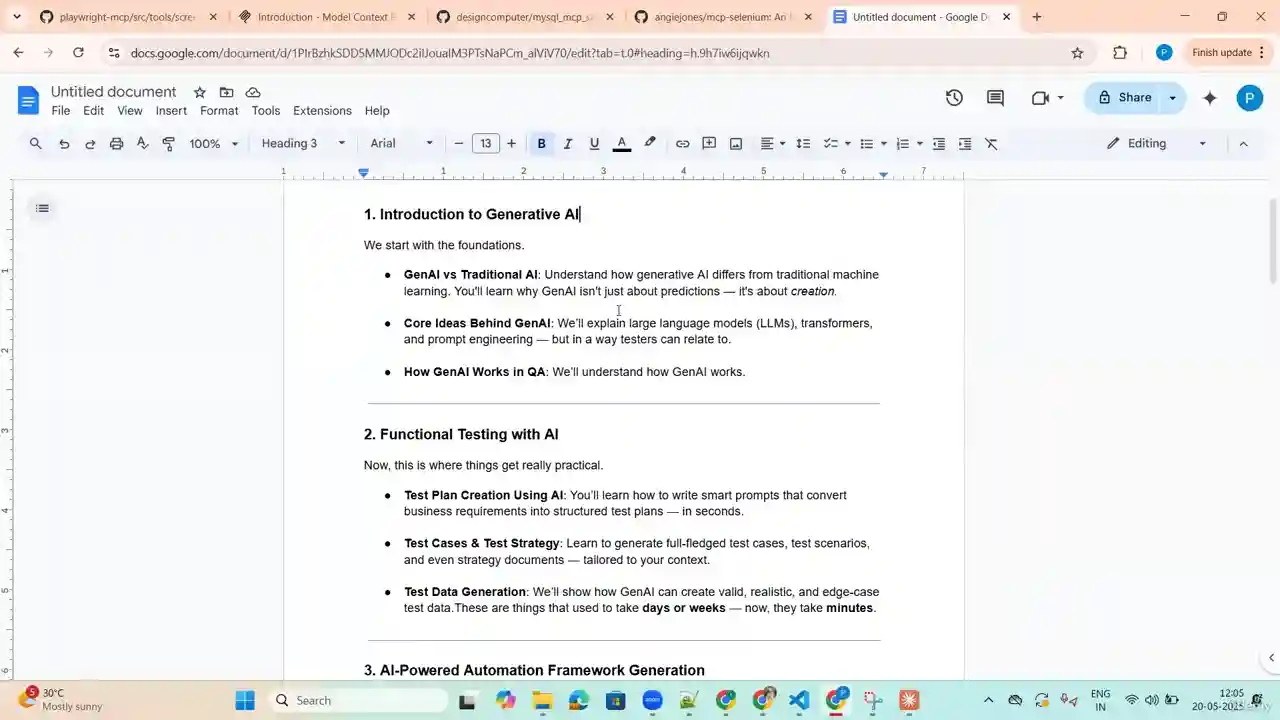Increase font size with plus button

point(512,144)
